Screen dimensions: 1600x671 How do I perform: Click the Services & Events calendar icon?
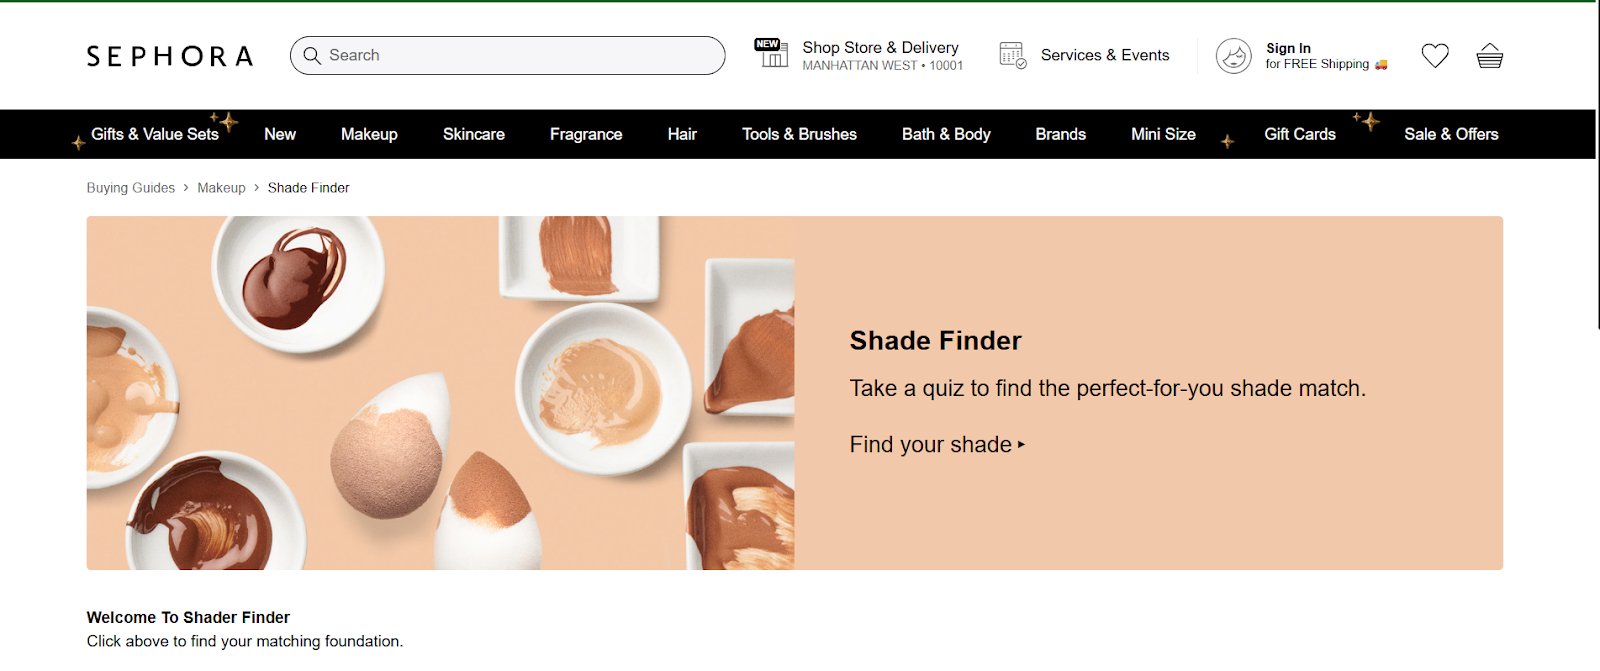1012,55
